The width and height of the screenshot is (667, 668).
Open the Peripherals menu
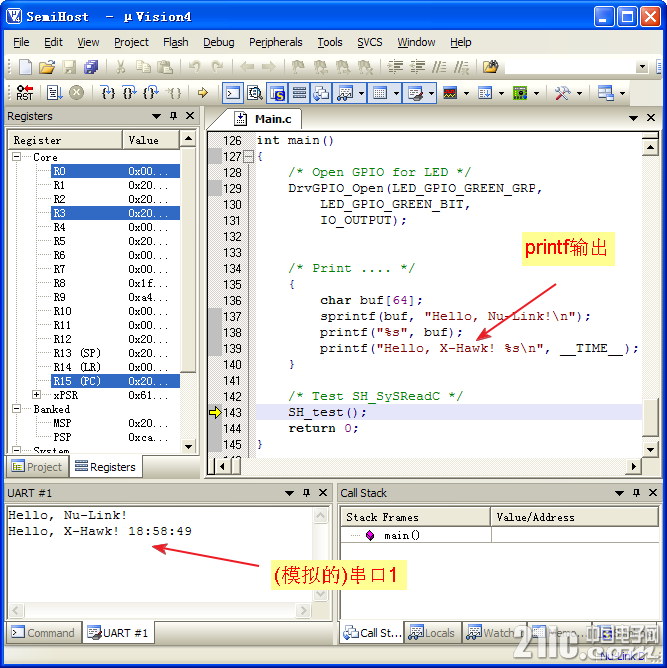(x=276, y=42)
